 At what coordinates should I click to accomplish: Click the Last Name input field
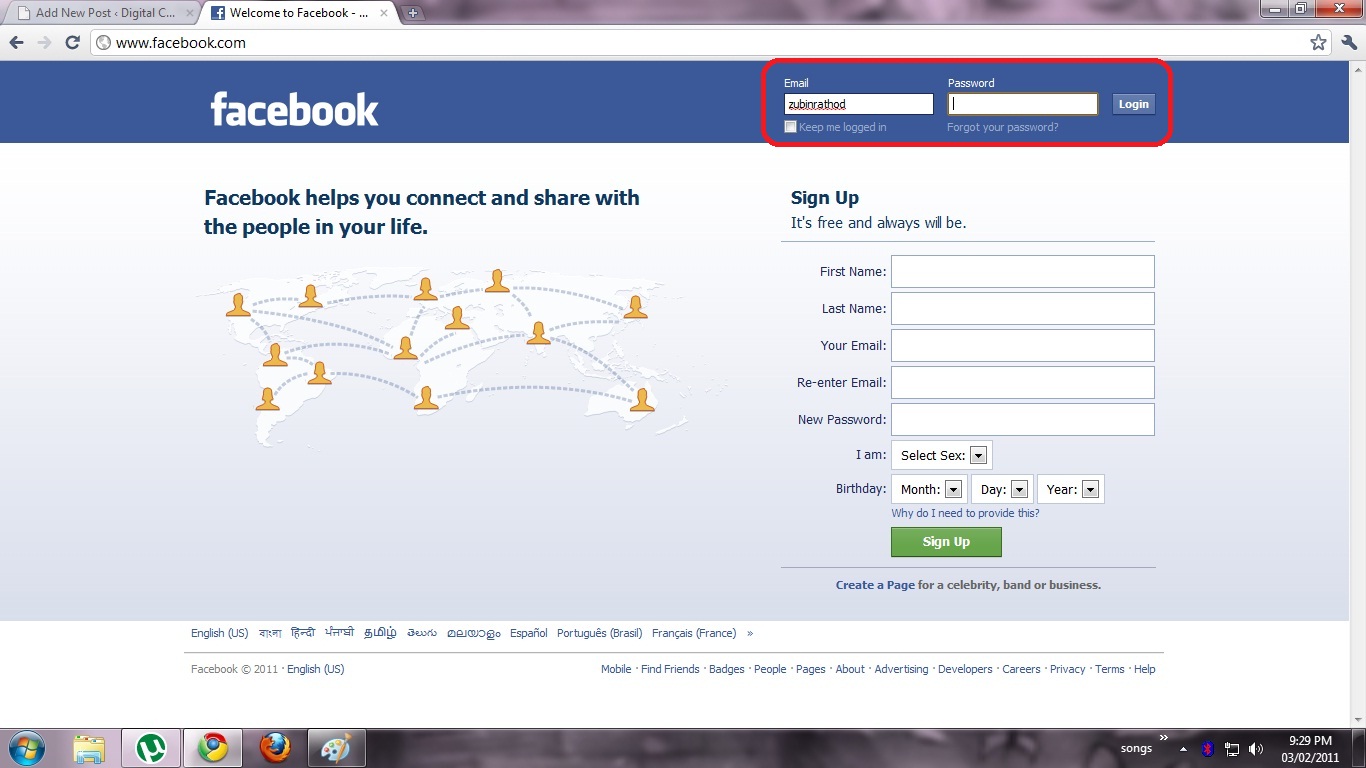(x=1023, y=308)
